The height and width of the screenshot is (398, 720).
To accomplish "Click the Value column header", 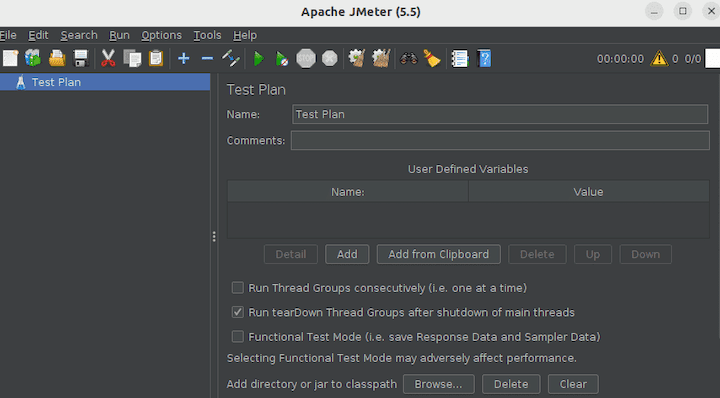I will (x=588, y=192).
